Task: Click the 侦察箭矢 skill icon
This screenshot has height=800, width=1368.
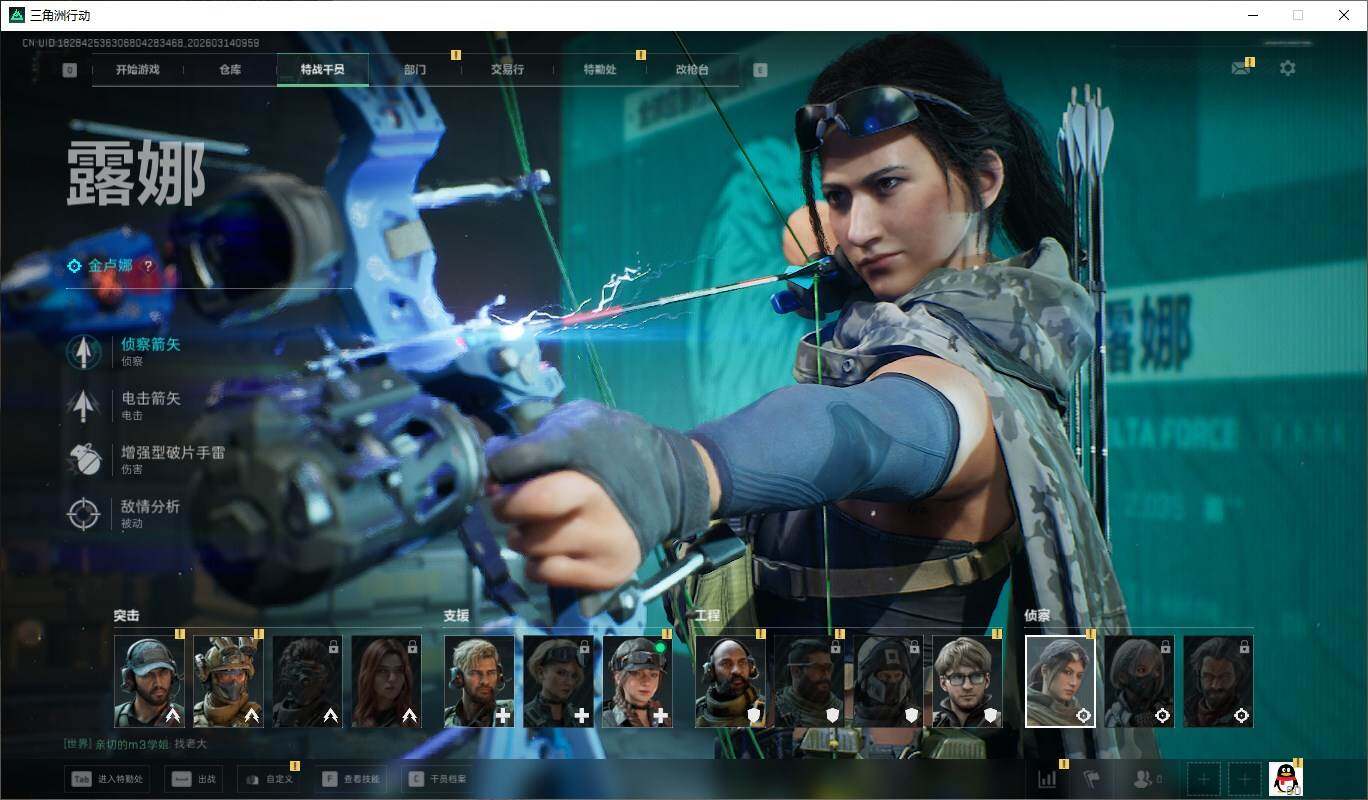Action: point(84,352)
